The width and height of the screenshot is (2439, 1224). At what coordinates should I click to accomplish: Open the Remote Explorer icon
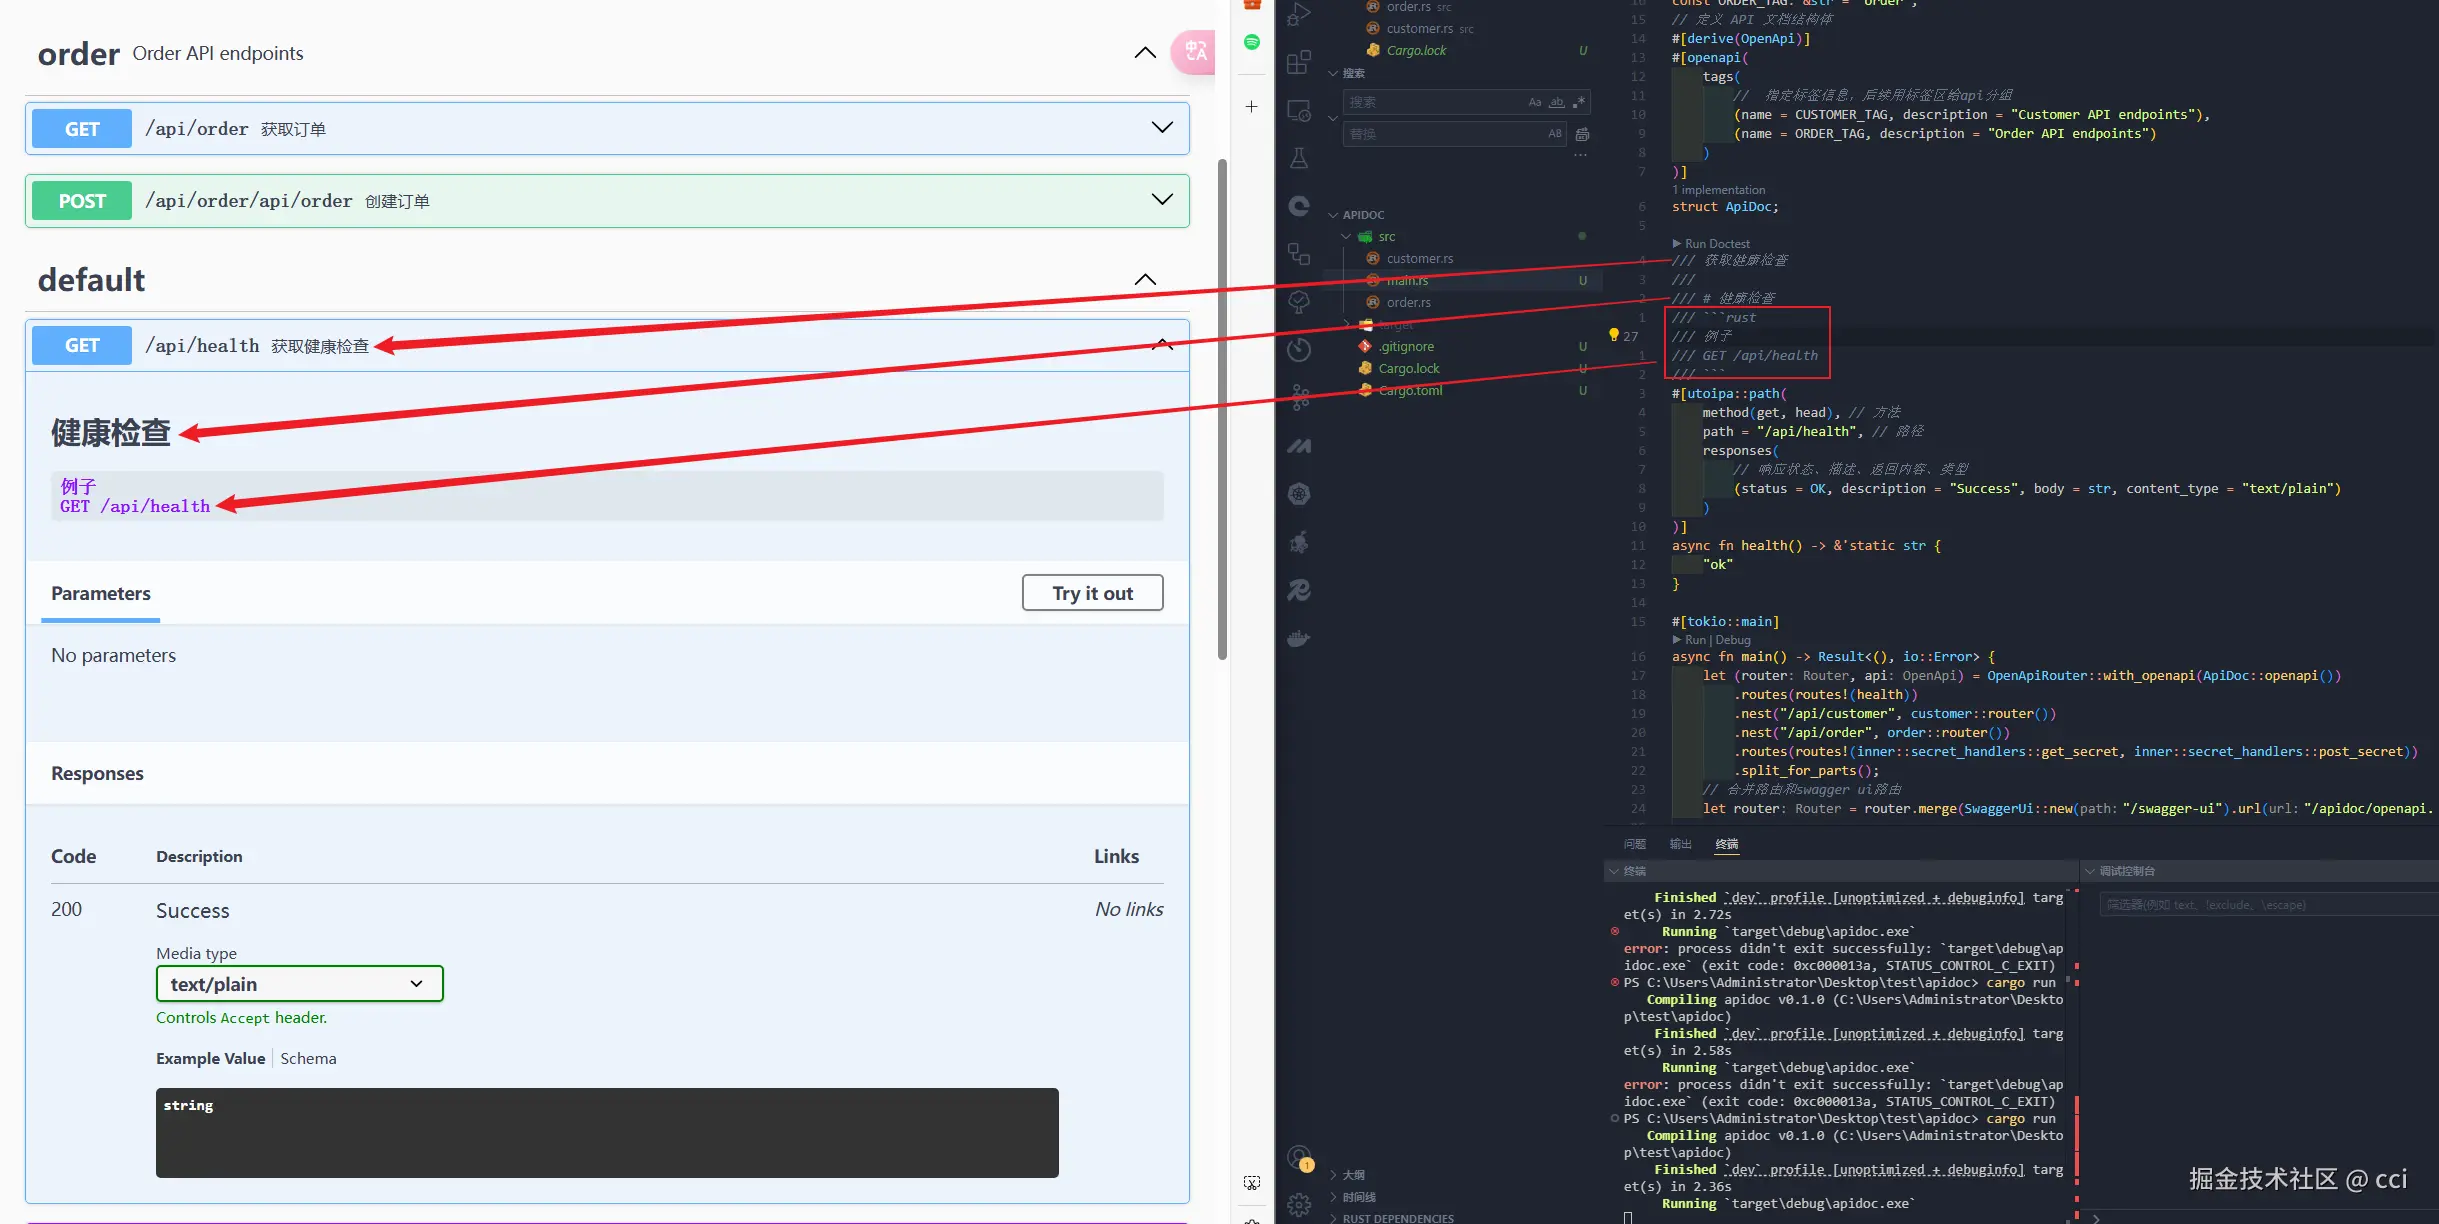point(1298,111)
